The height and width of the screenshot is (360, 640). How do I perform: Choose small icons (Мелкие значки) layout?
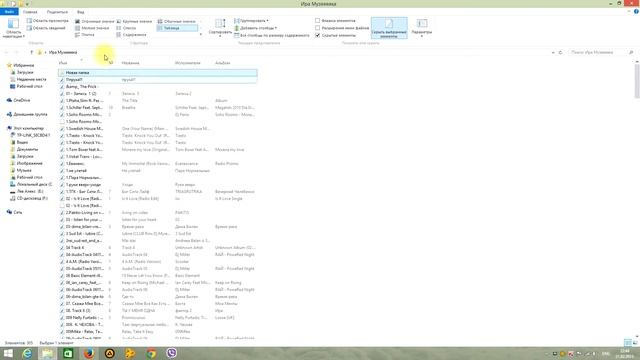pos(92,28)
